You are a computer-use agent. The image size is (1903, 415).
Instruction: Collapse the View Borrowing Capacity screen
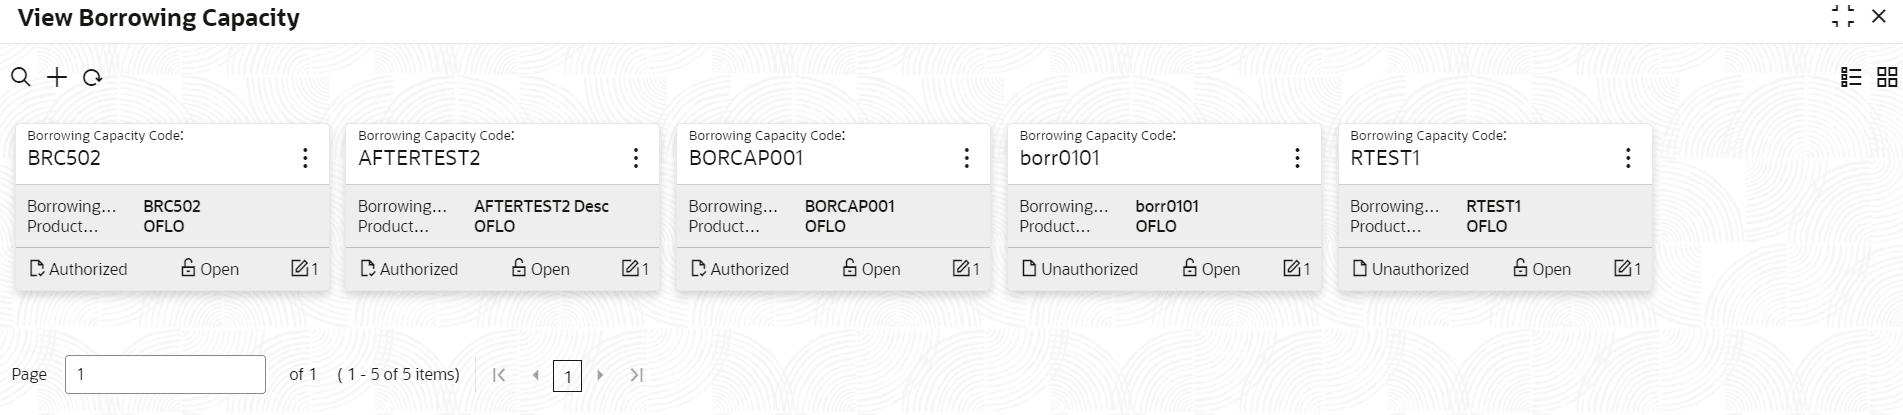(1842, 16)
